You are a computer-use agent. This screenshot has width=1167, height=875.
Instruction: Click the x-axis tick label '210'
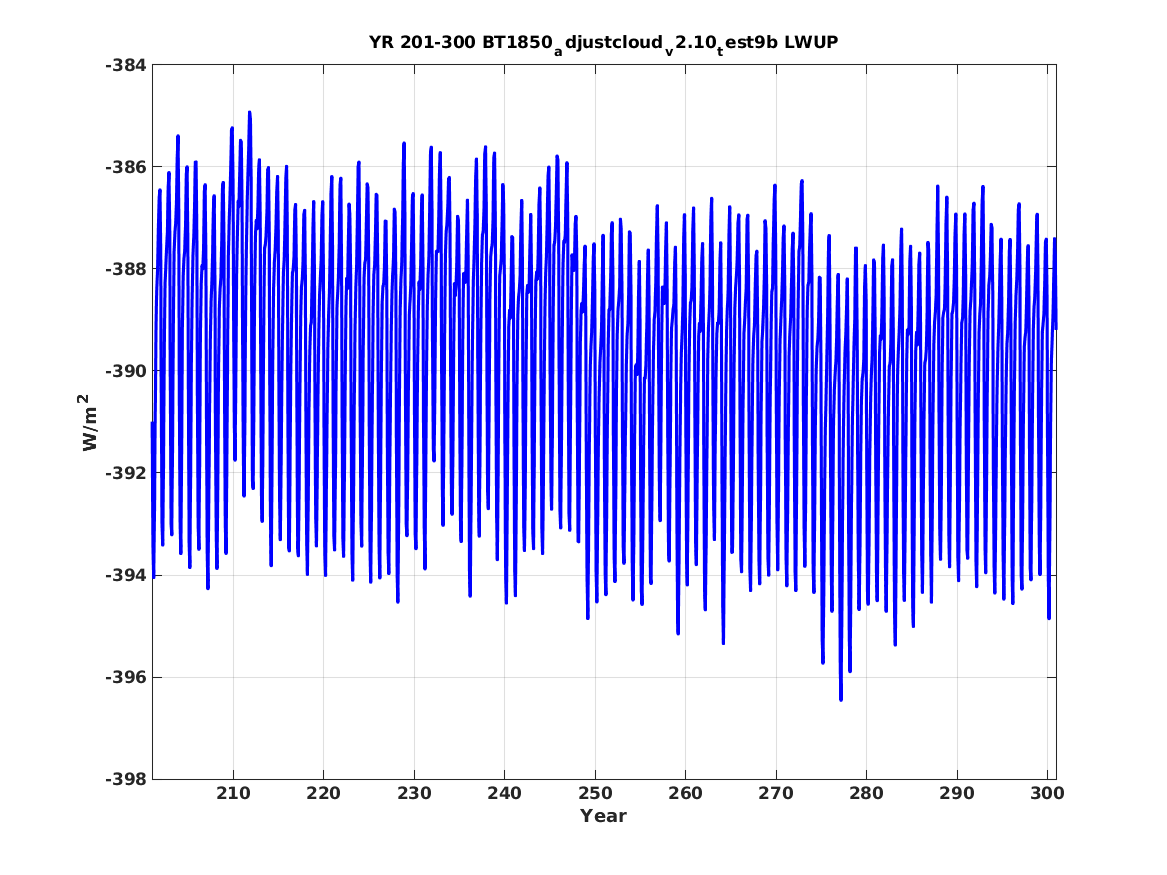(234, 794)
